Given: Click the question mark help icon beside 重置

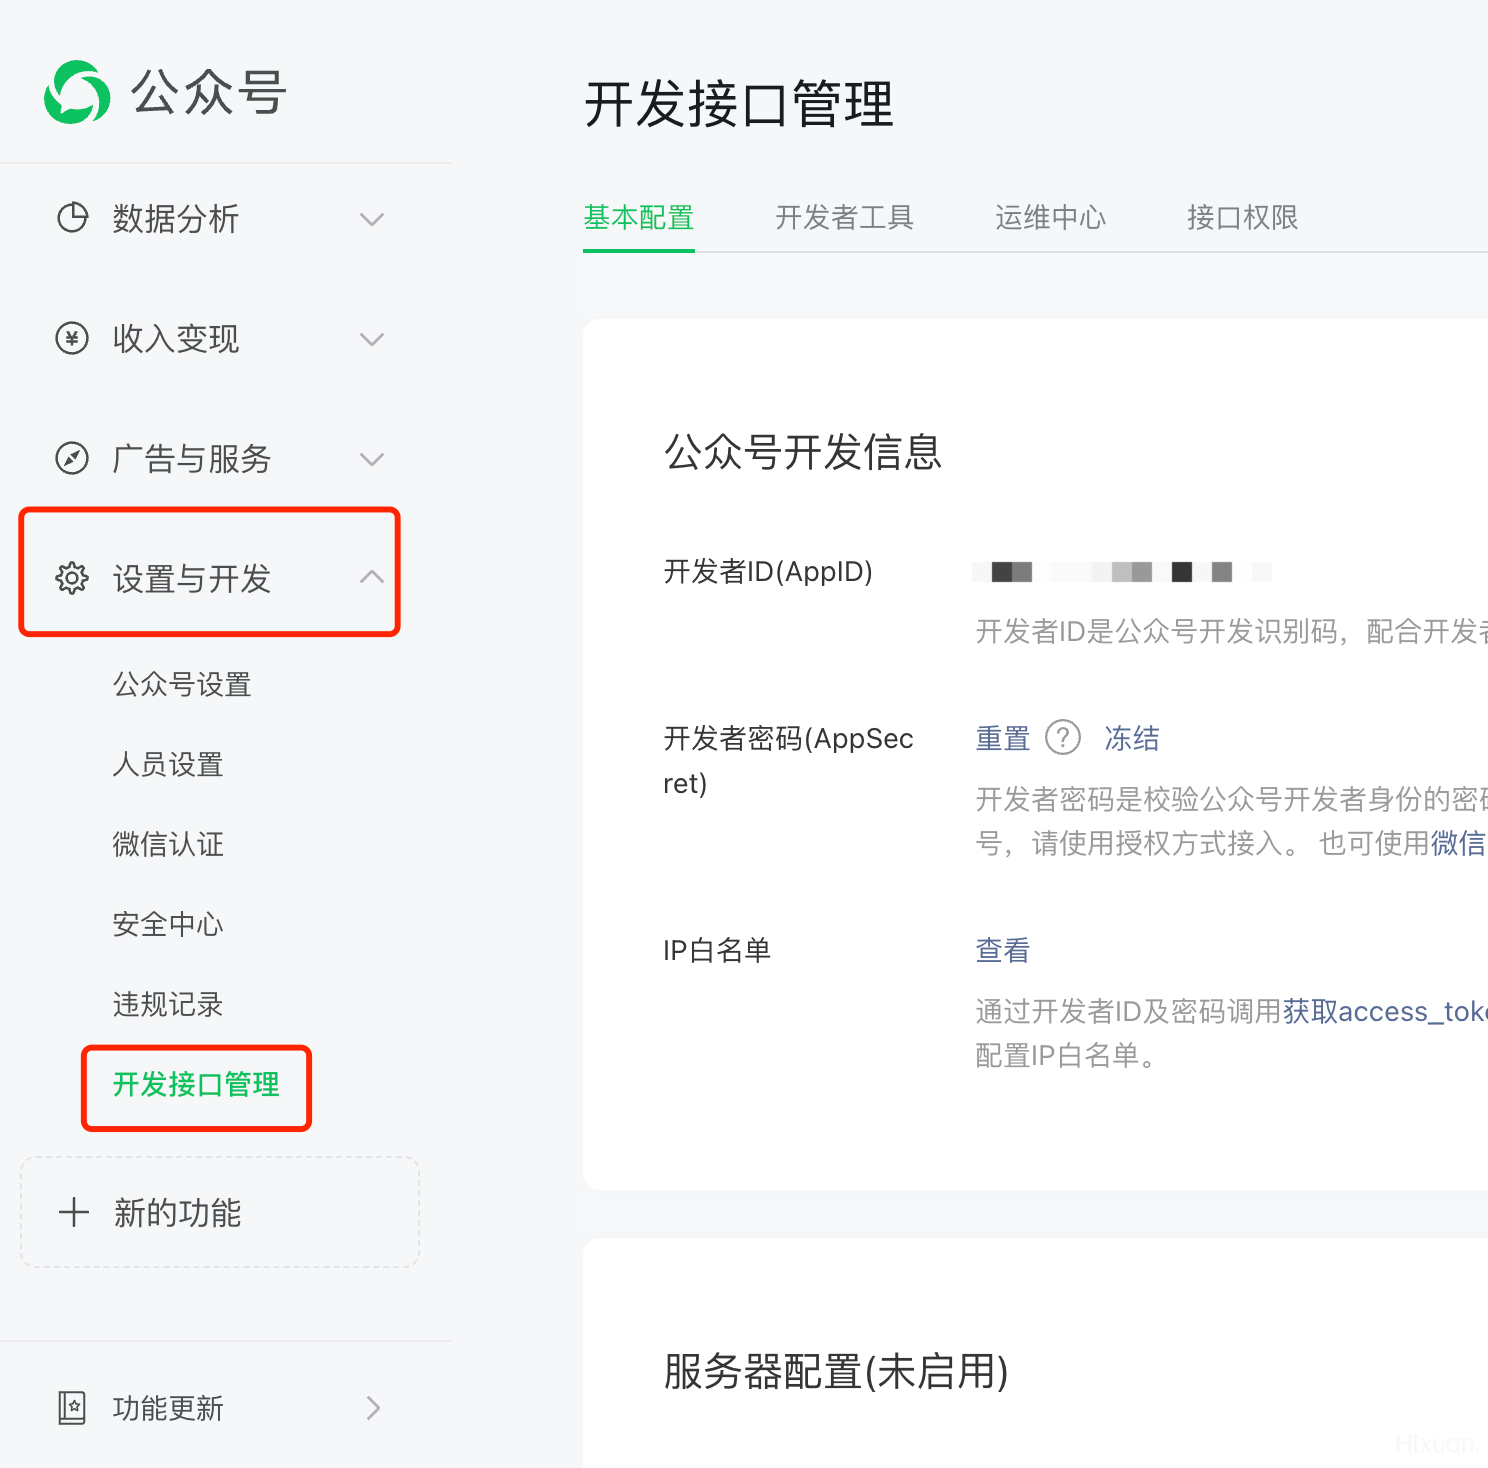Looking at the screenshot, I should (1063, 738).
